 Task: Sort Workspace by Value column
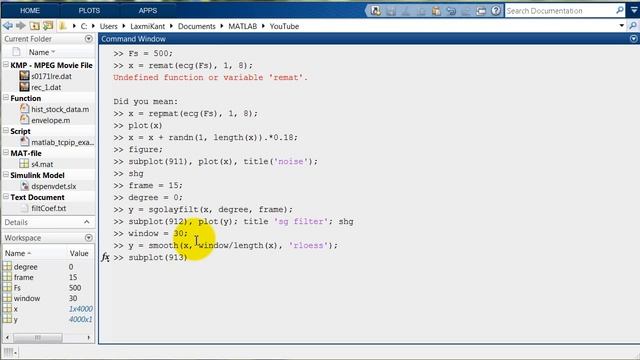click(x=79, y=253)
